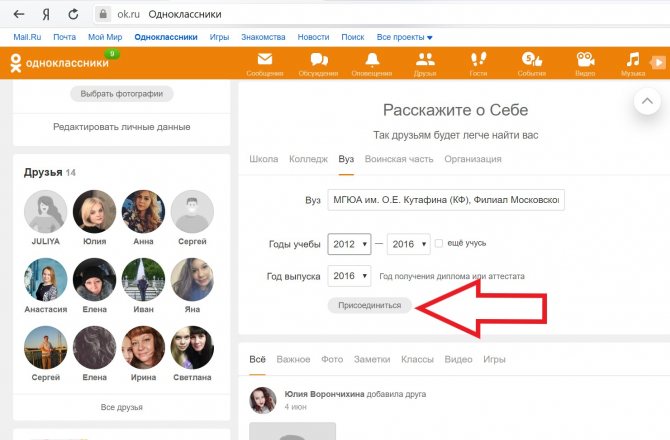Select the Фото feed tab
The image size is (670, 440).
point(332,359)
